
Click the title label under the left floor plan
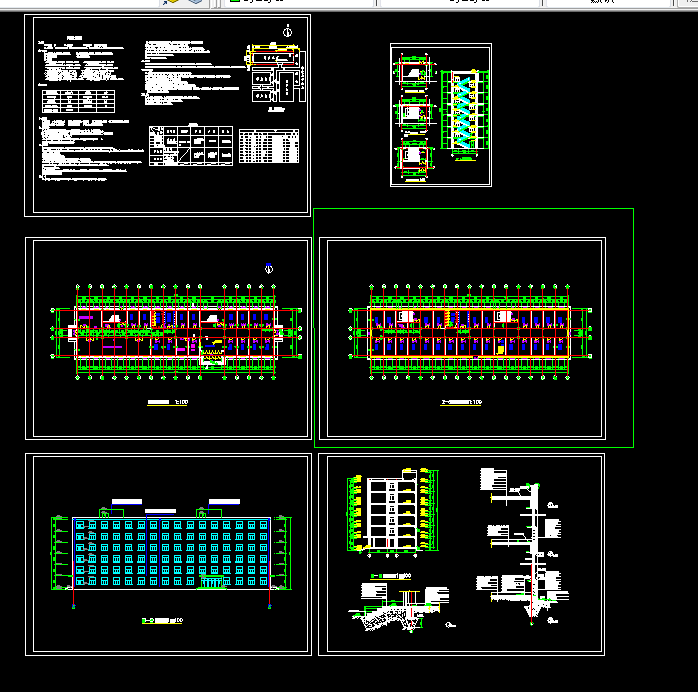click(x=168, y=402)
